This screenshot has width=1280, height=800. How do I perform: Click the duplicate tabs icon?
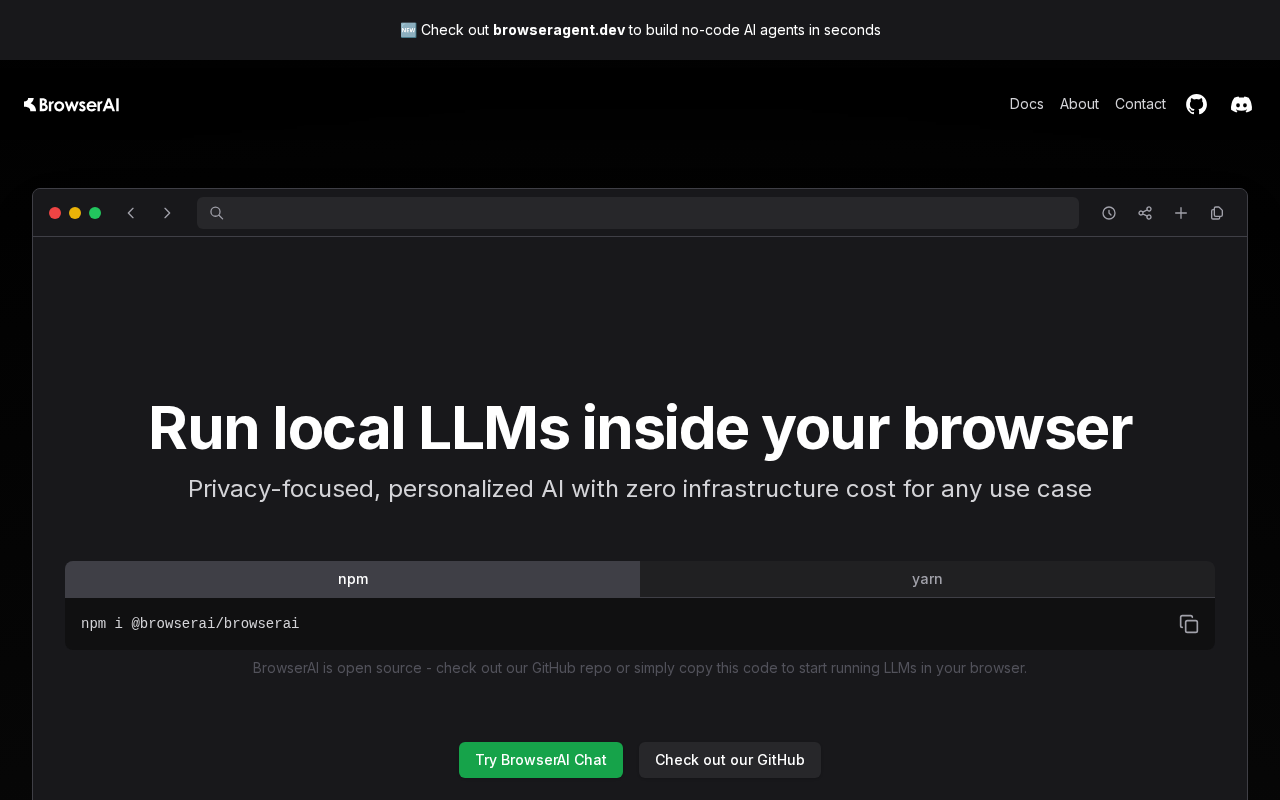[1217, 213]
